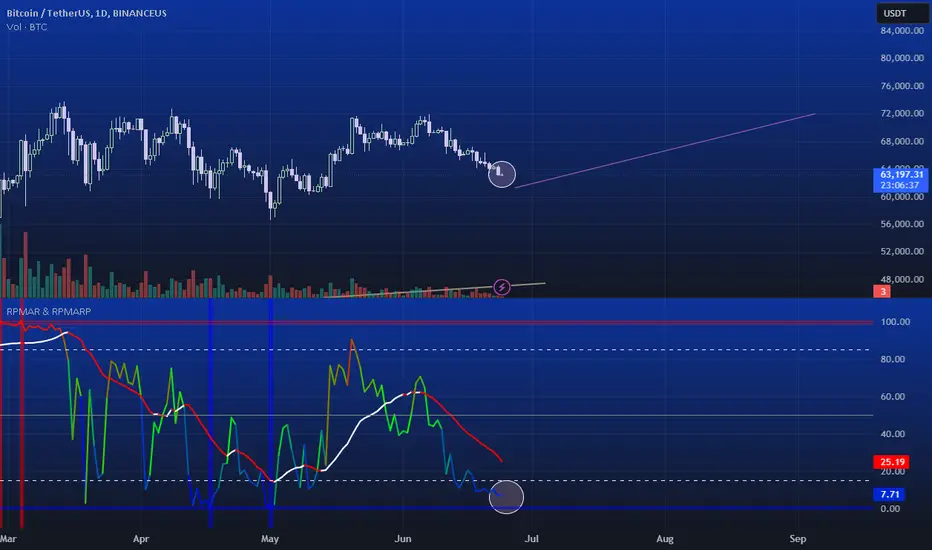Click the Apr label on time axis
The height and width of the screenshot is (550, 932).
[141, 539]
